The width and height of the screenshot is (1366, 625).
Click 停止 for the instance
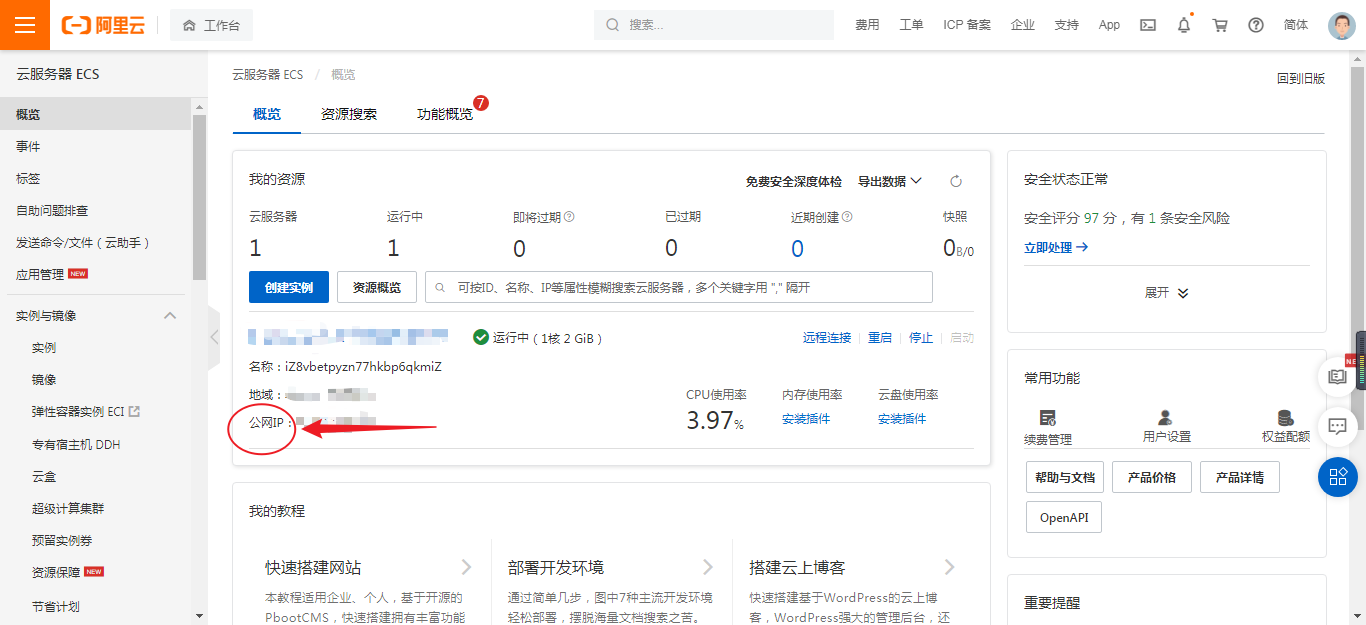coord(921,338)
